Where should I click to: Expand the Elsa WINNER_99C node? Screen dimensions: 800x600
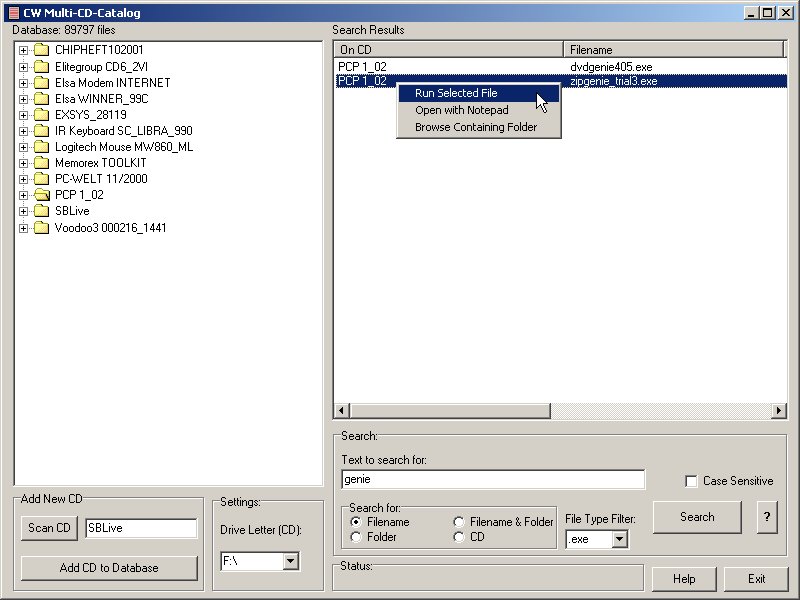23,99
